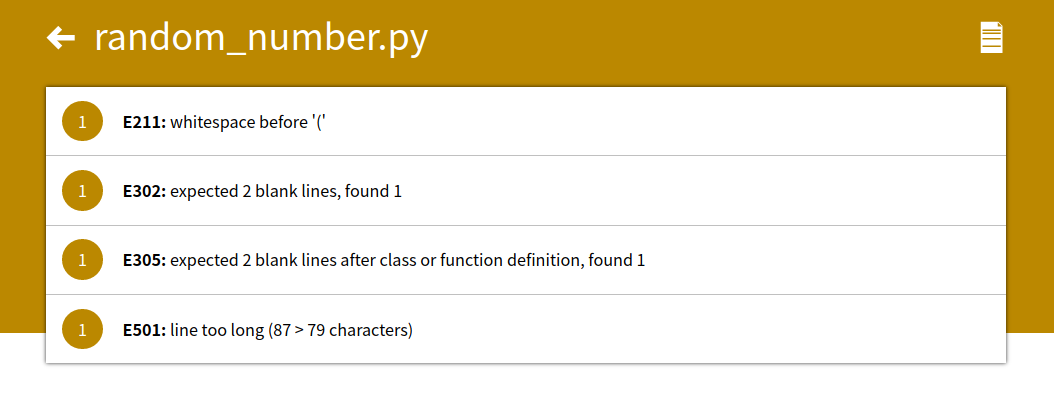The image size is (1054, 405).
Task: Click the E501 count badge circle
Action: coord(83,329)
